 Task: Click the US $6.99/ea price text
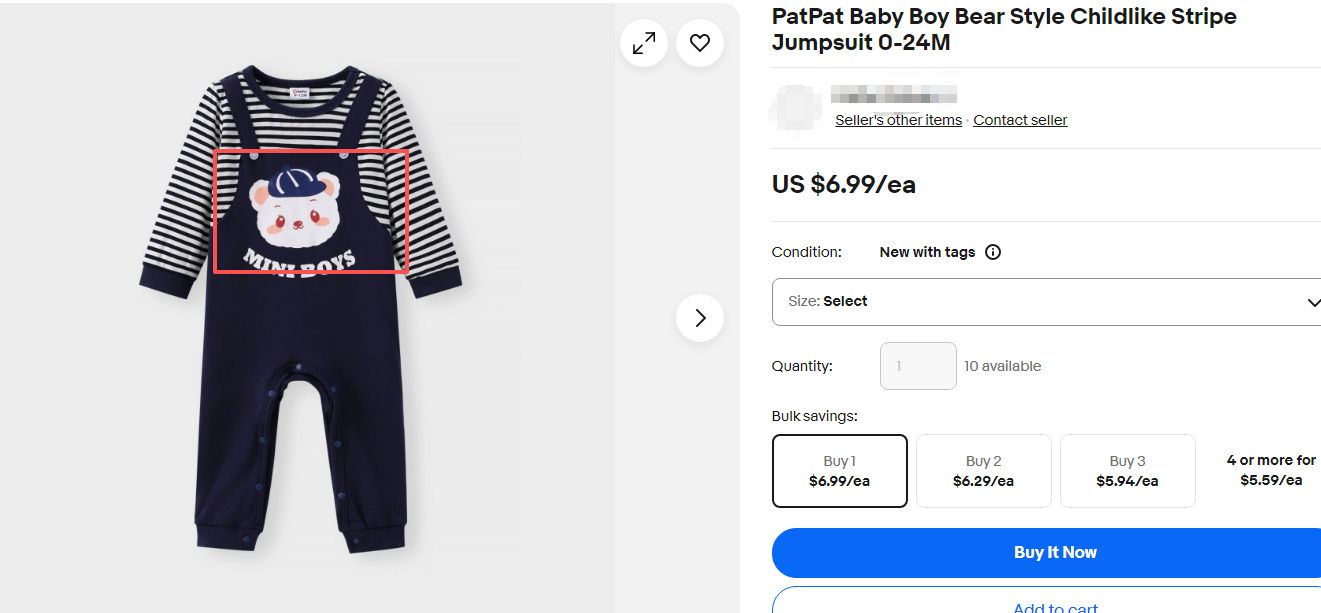(x=843, y=185)
